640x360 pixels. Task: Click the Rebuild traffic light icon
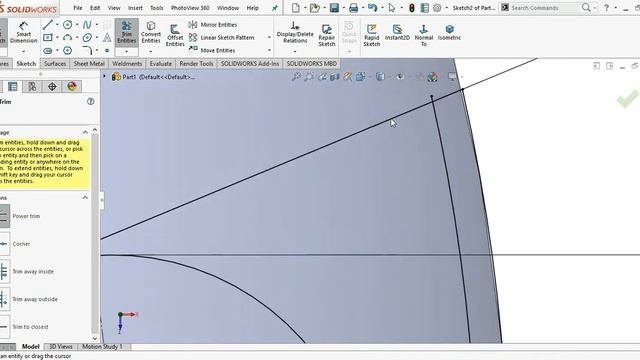(411, 8)
